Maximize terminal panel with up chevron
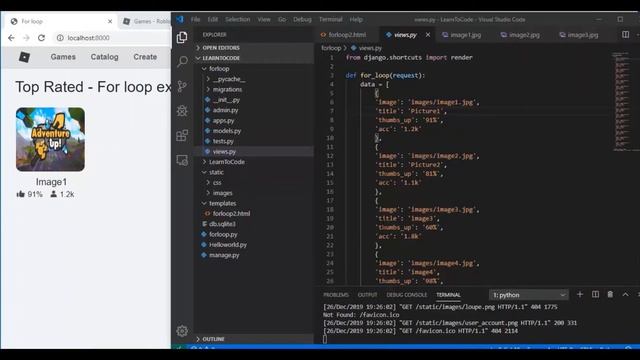The width and height of the screenshot is (640, 360). pyautogui.click(x=625, y=294)
